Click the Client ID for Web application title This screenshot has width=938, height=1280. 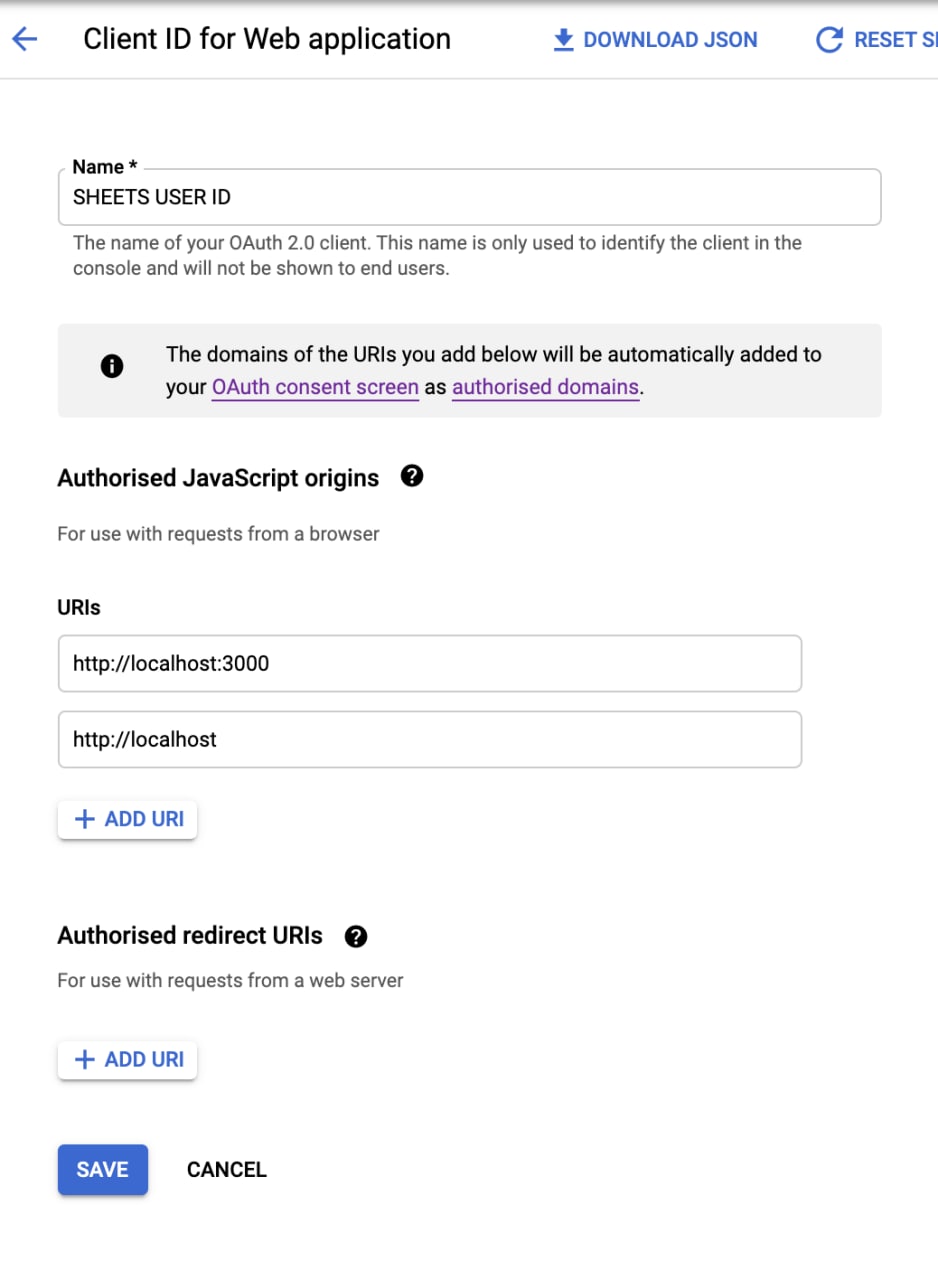click(x=267, y=39)
